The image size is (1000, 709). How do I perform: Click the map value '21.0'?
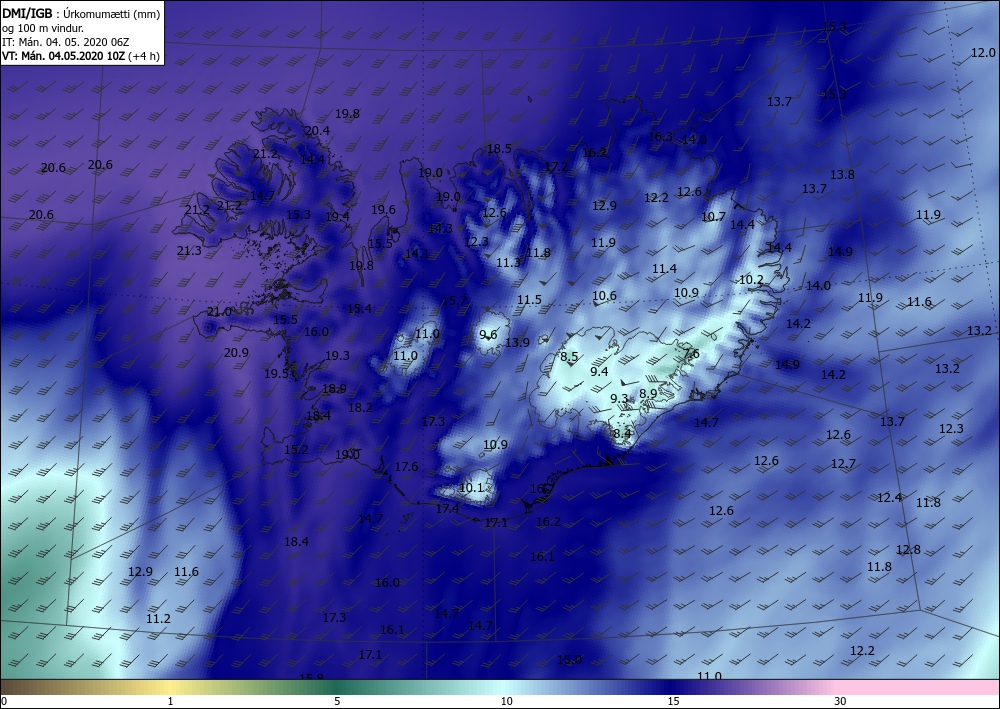(219, 312)
